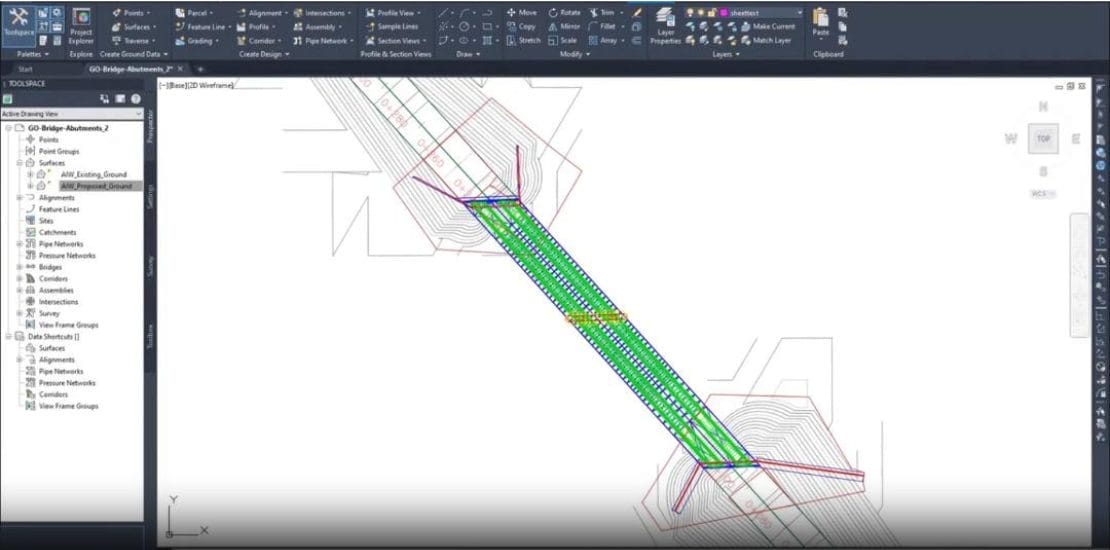1110x550 pixels.
Task: Add a new drawing tab
Action: coord(200,69)
